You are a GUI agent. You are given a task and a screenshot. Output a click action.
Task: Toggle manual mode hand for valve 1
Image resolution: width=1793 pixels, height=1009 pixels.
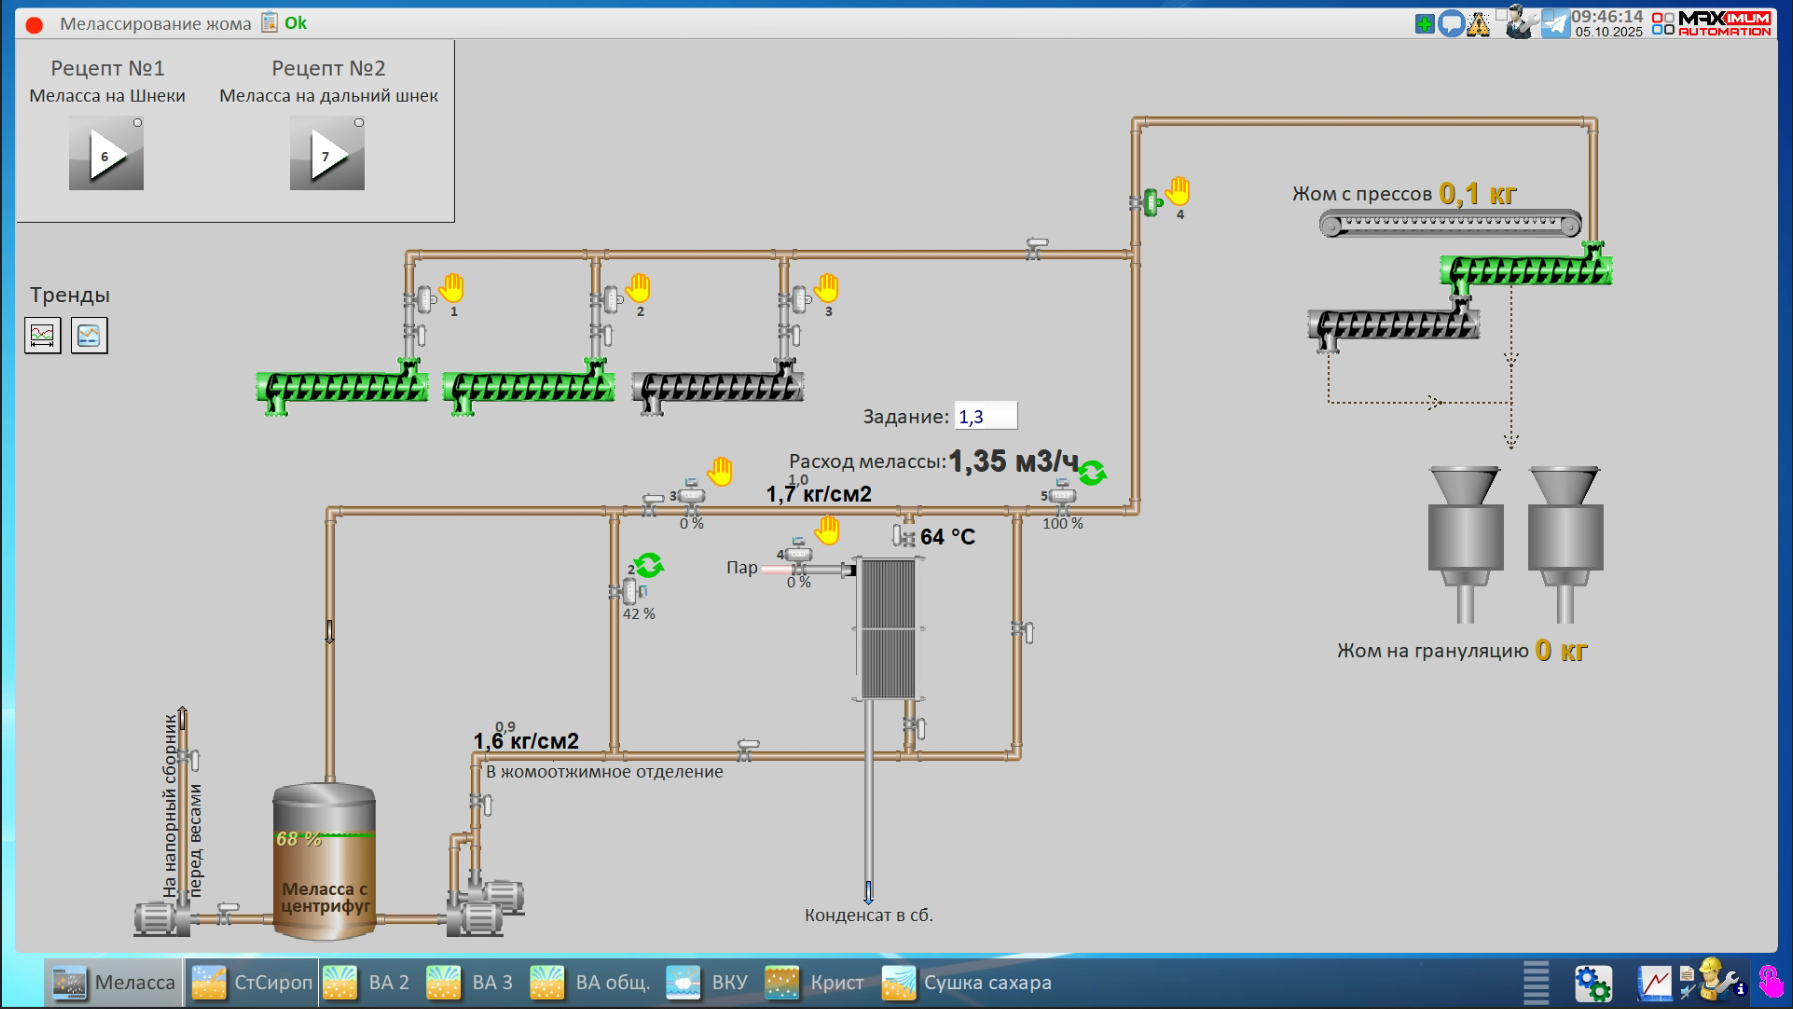point(452,288)
